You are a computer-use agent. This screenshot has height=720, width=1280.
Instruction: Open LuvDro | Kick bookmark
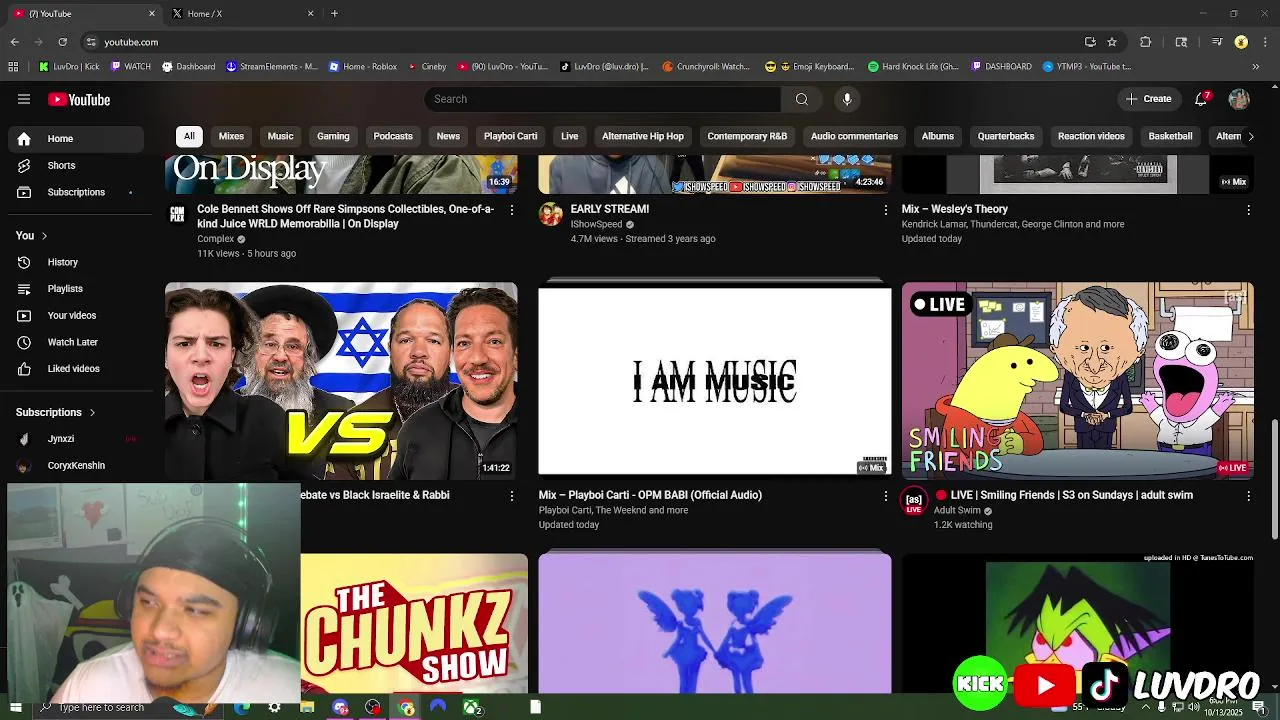70,67
